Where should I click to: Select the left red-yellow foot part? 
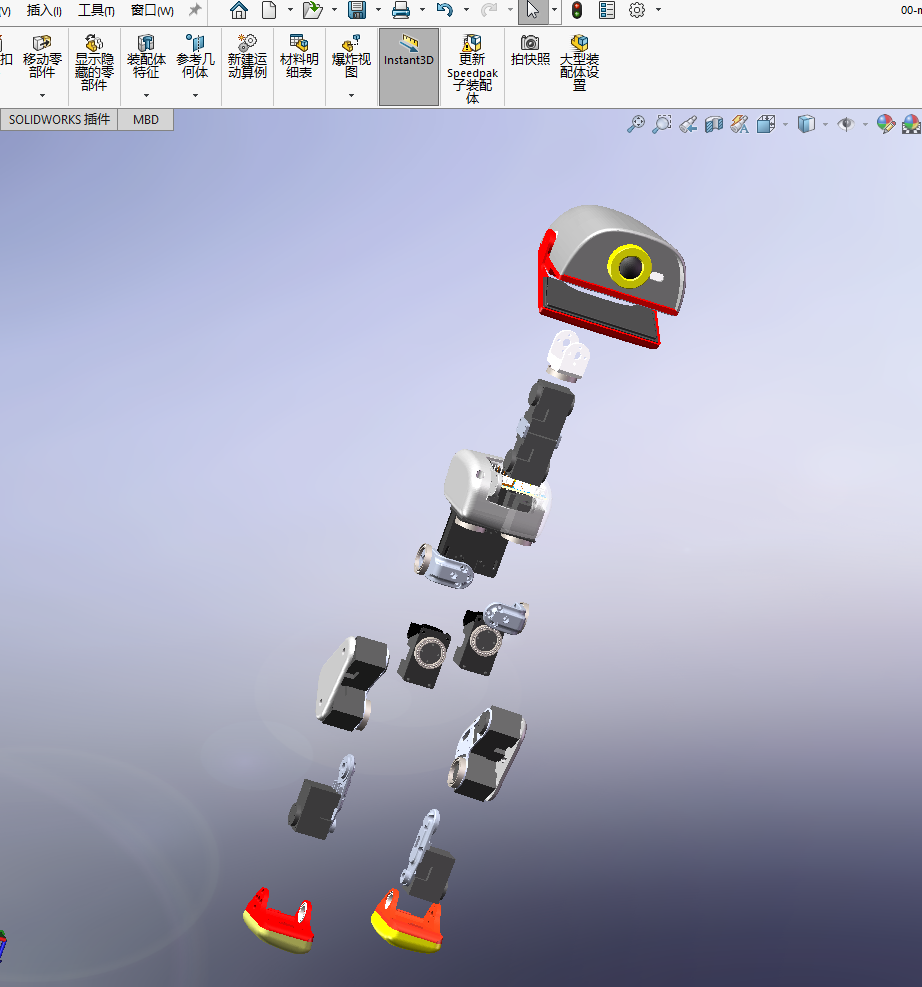(279, 920)
